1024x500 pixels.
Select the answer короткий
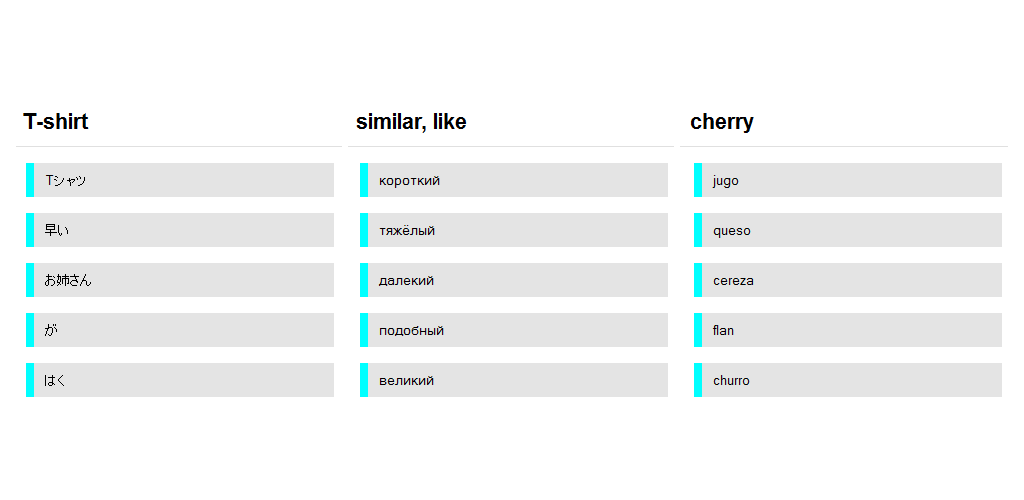[x=514, y=180]
